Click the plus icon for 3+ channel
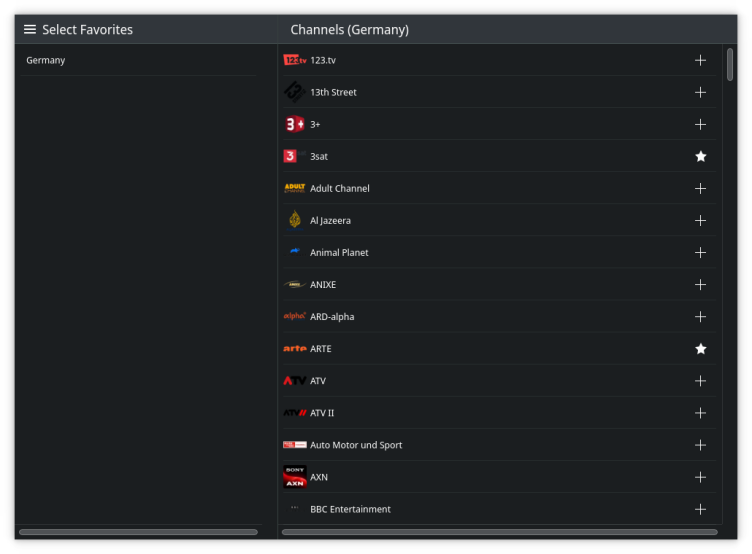 click(x=700, y=124)
